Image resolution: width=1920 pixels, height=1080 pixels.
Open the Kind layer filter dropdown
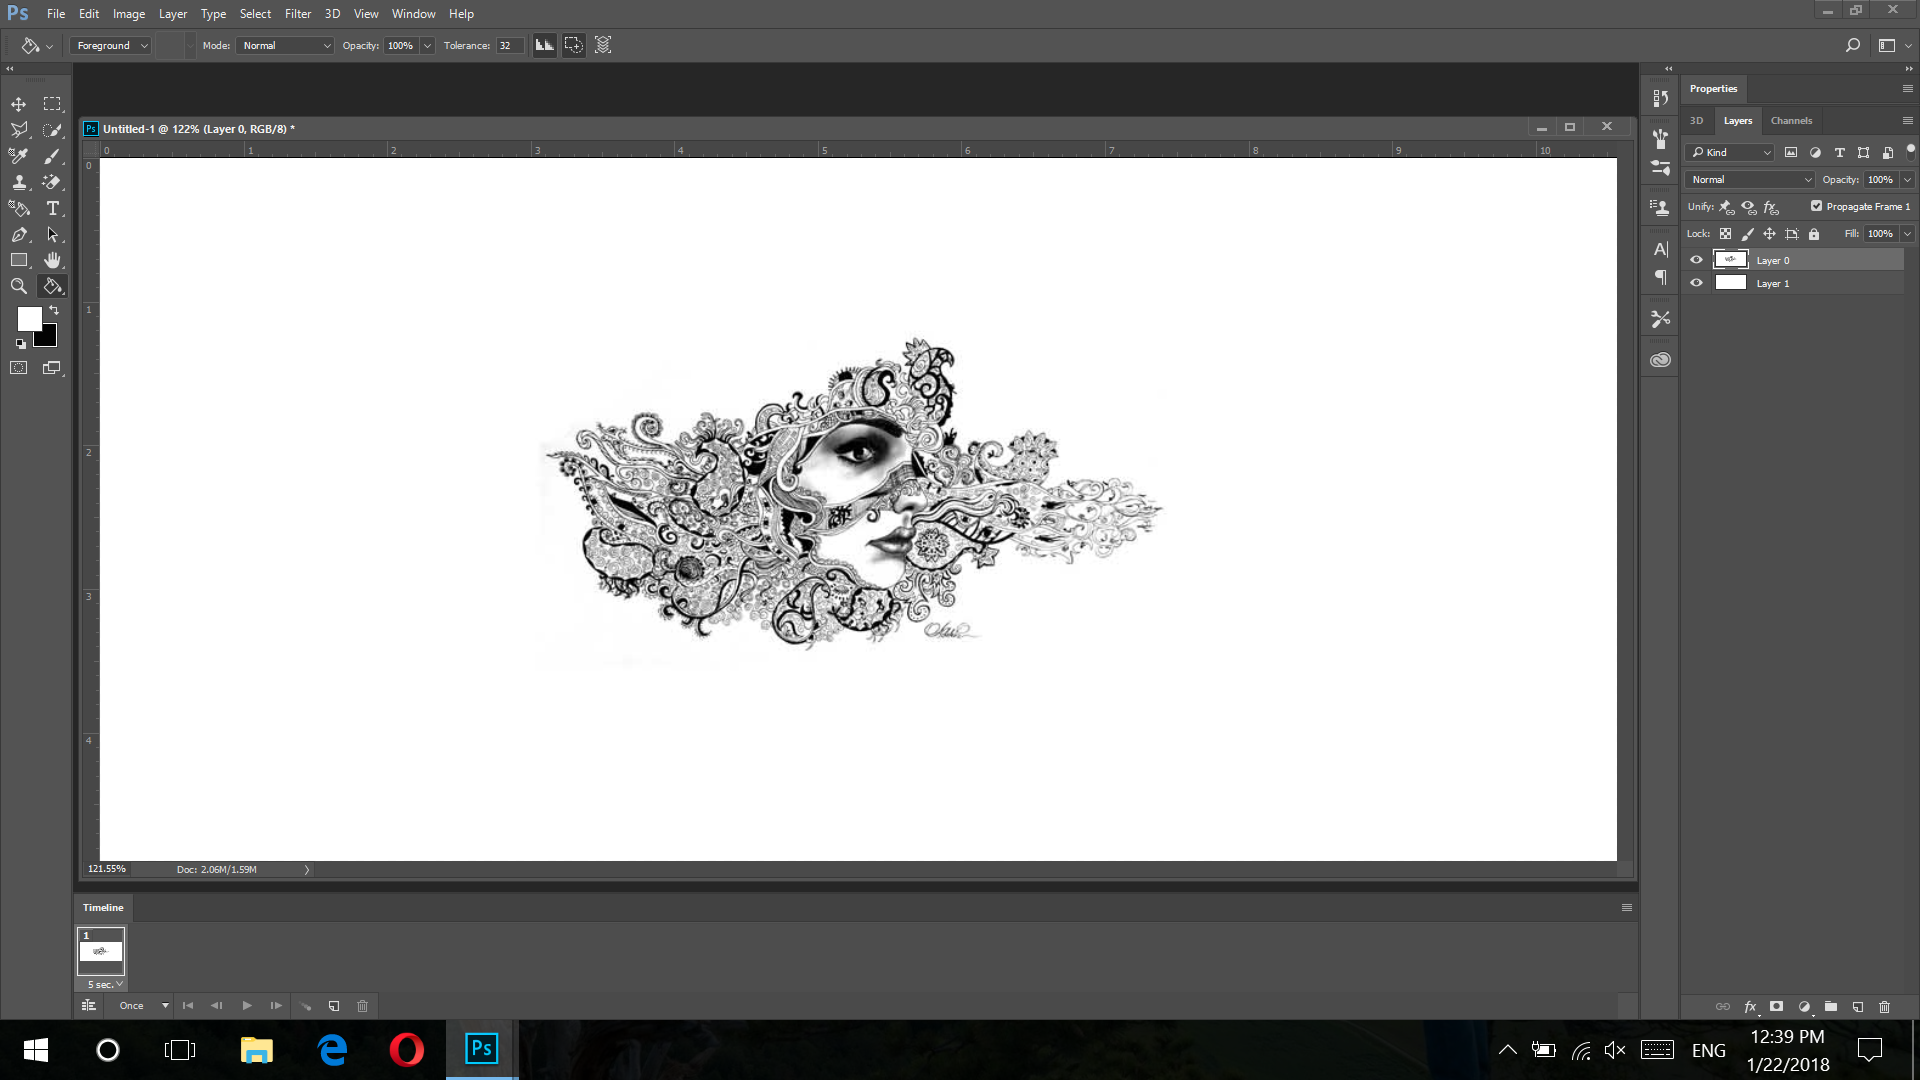click(1728, 152)
